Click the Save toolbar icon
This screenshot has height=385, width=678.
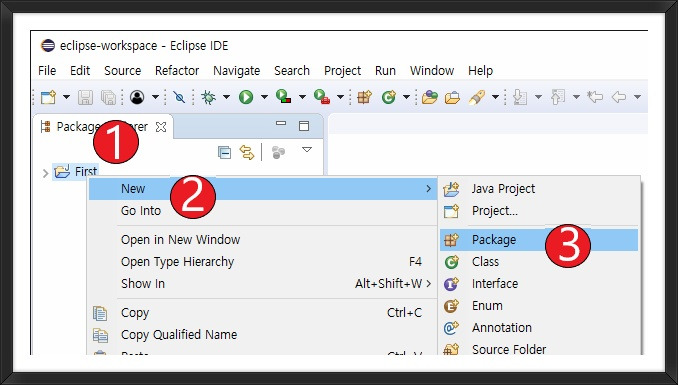[85, 97]
